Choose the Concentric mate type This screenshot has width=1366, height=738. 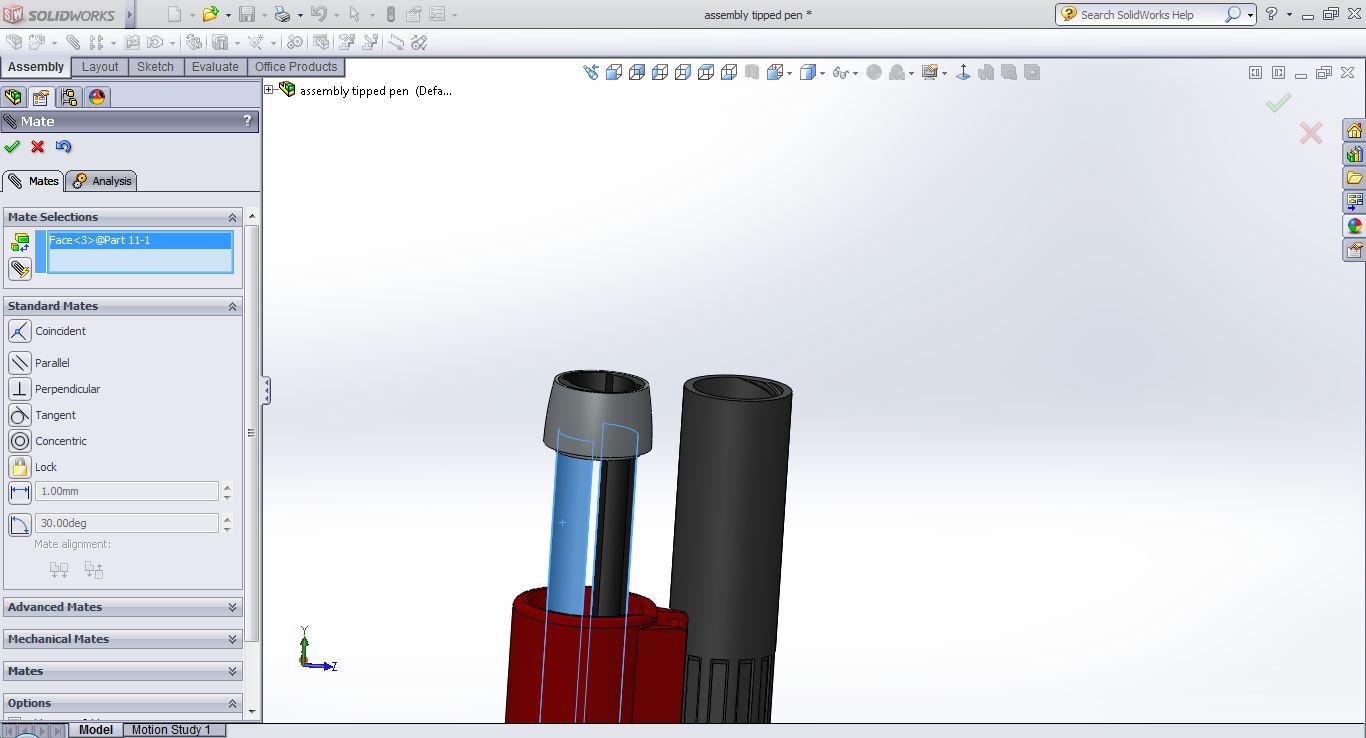click(19, 441)
